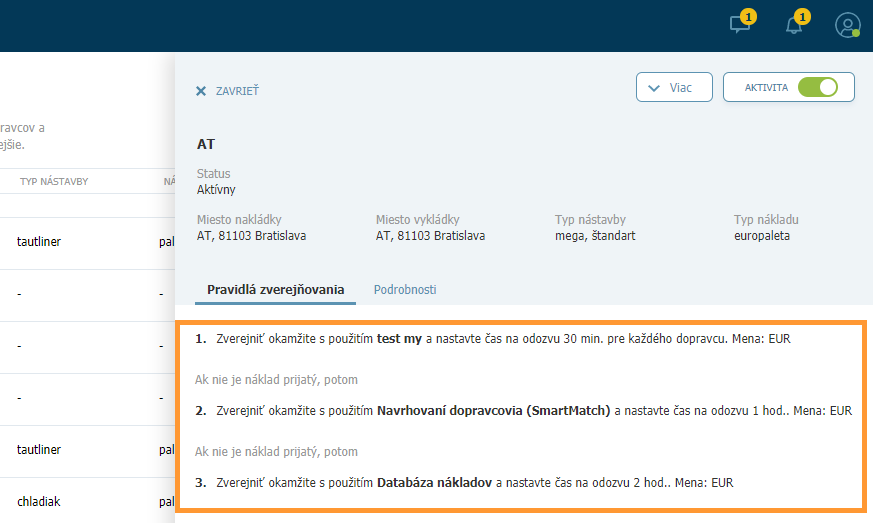Click rule 1 using test my
The width and height of the screenshot is (873, 523).
(x=492, y=339)
